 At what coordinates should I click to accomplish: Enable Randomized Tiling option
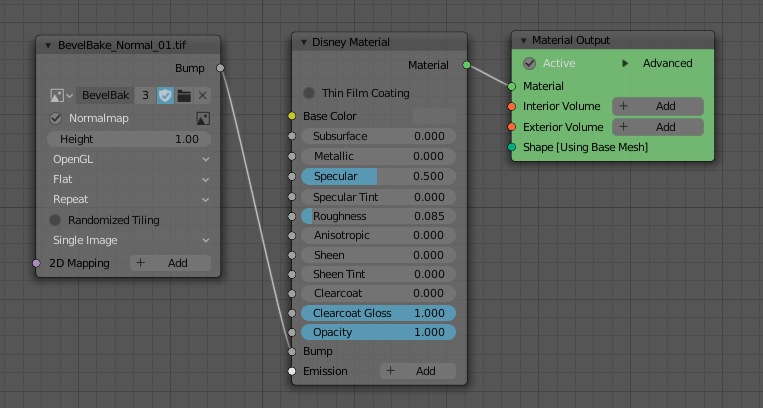pyautogui.click(x=56, y=220)
